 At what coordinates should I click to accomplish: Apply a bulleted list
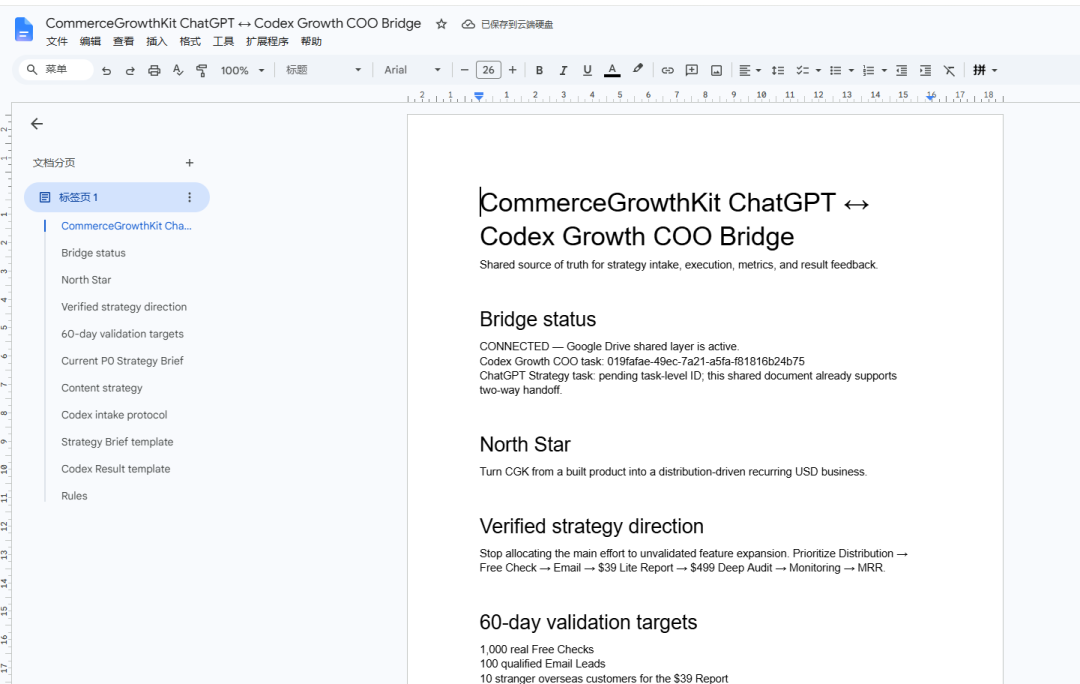click(835, 70)
